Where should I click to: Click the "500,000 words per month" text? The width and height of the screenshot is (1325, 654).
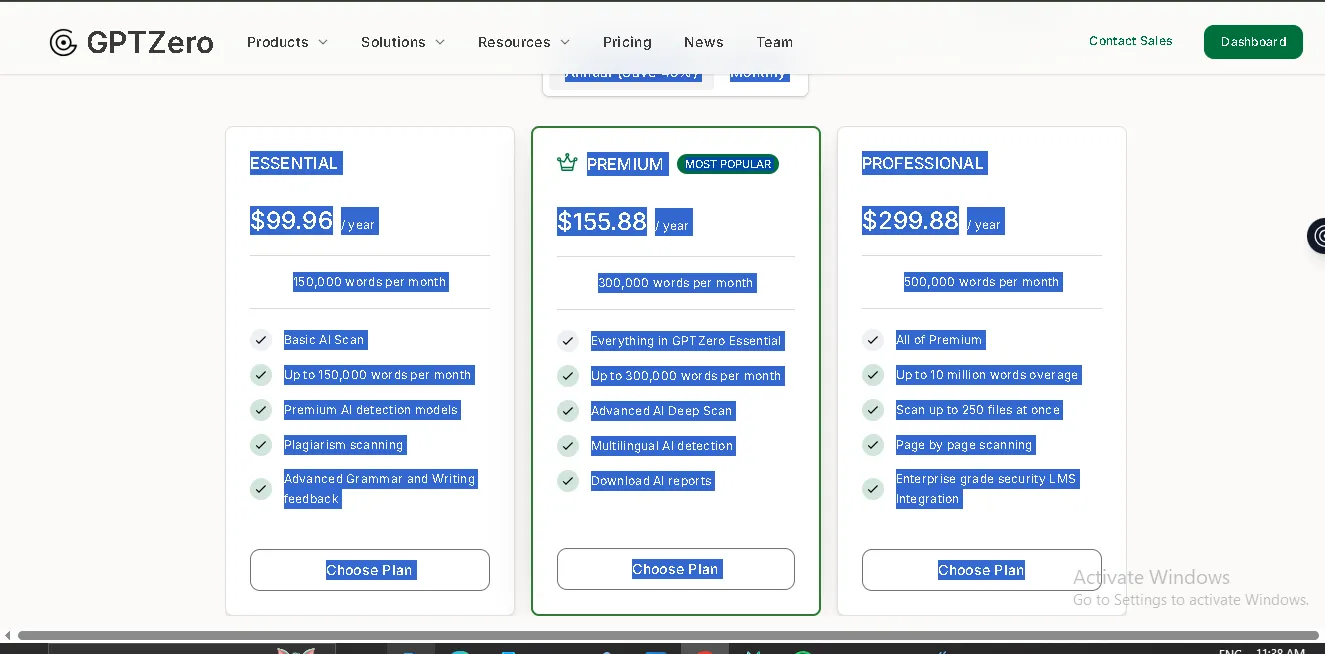tap(982, 282)
